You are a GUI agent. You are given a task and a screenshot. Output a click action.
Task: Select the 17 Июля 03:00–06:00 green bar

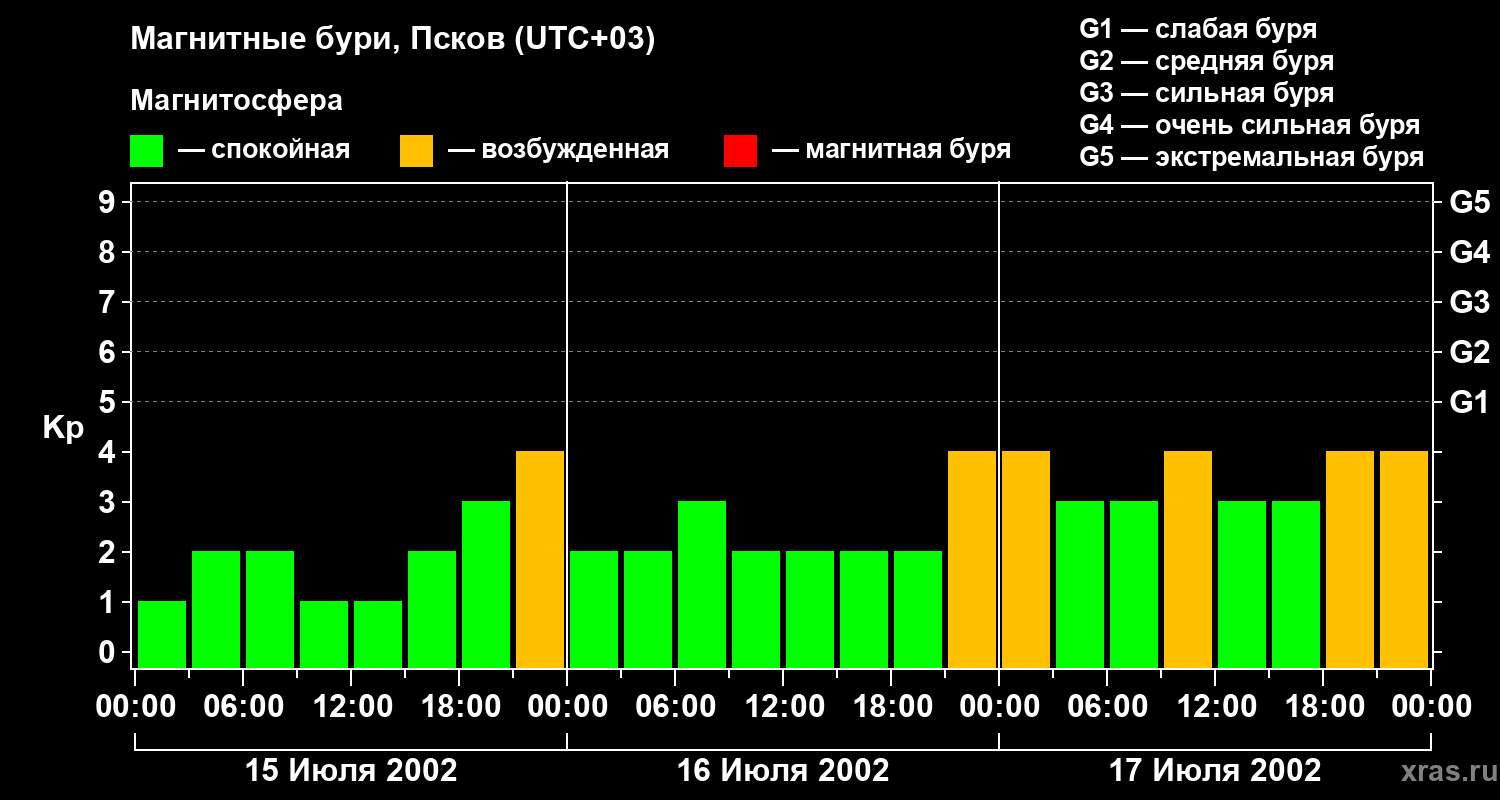[x=1080, y=584]
